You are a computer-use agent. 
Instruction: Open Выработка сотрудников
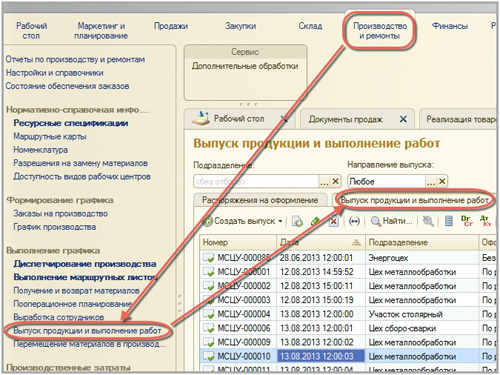click(59, 317)
